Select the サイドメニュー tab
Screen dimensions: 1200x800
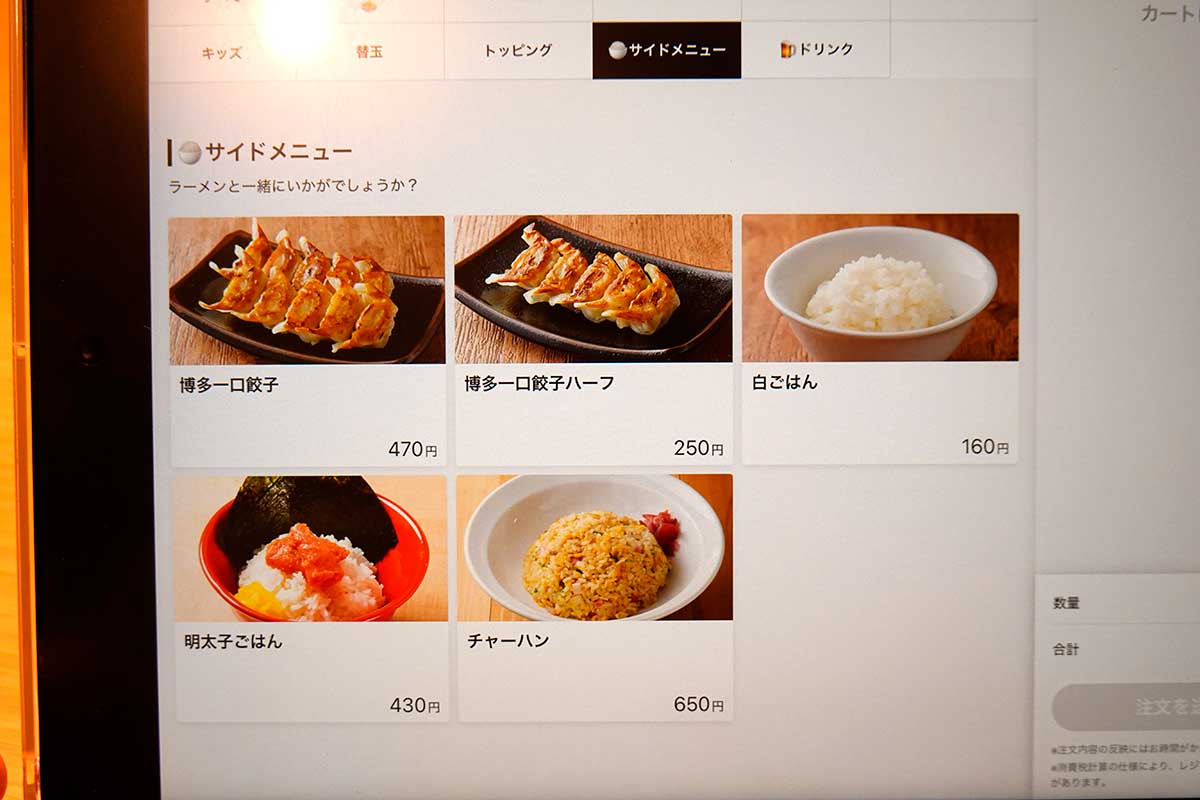667,50
